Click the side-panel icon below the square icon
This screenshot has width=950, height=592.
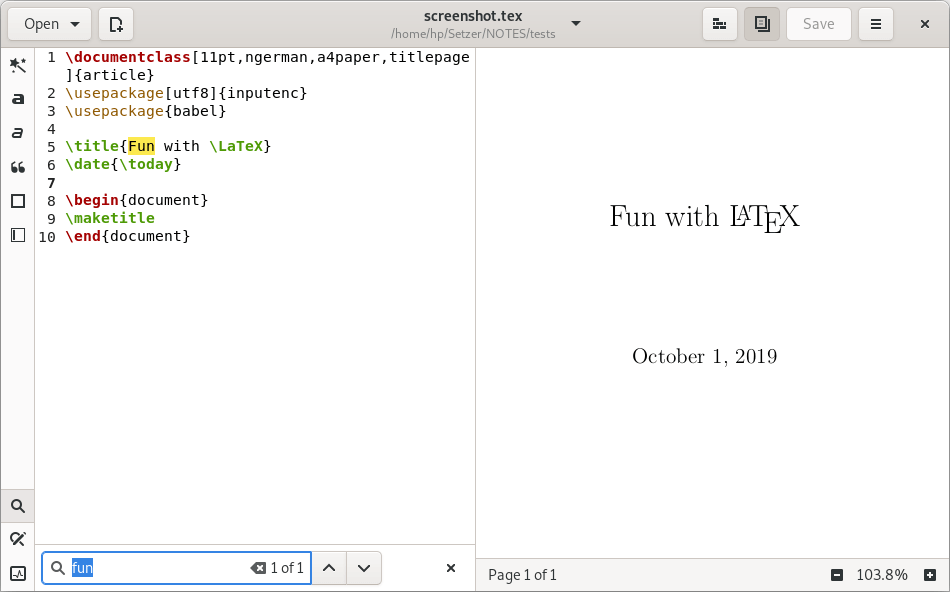[18, 235]
